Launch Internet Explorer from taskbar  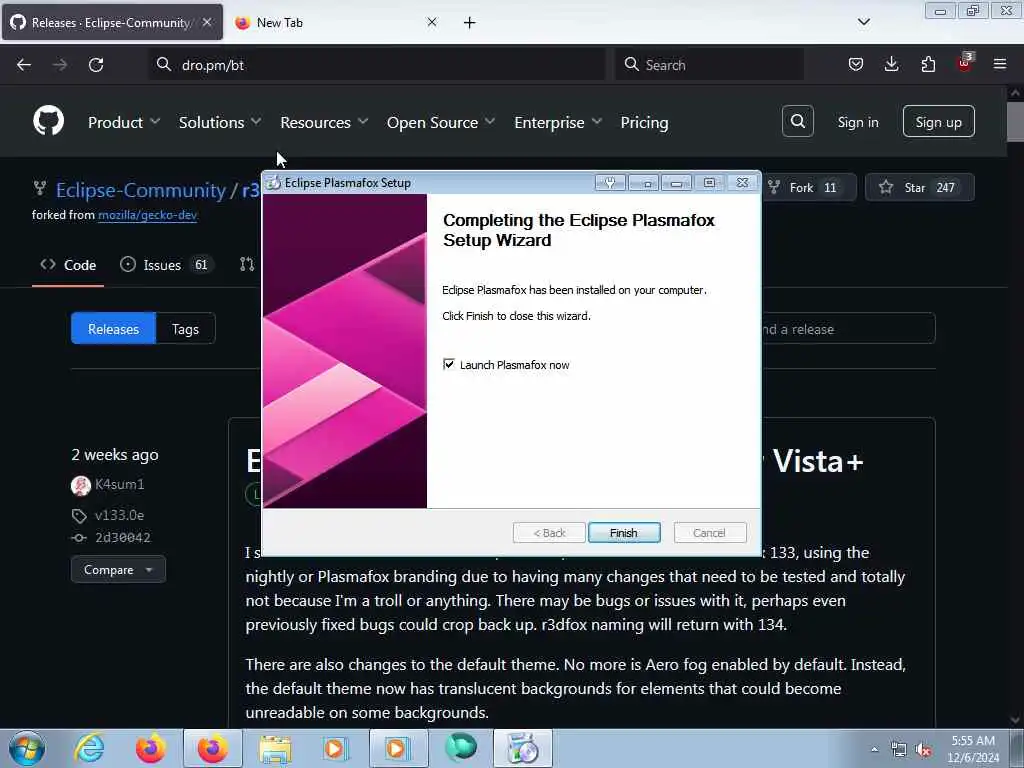click(89, 748)
